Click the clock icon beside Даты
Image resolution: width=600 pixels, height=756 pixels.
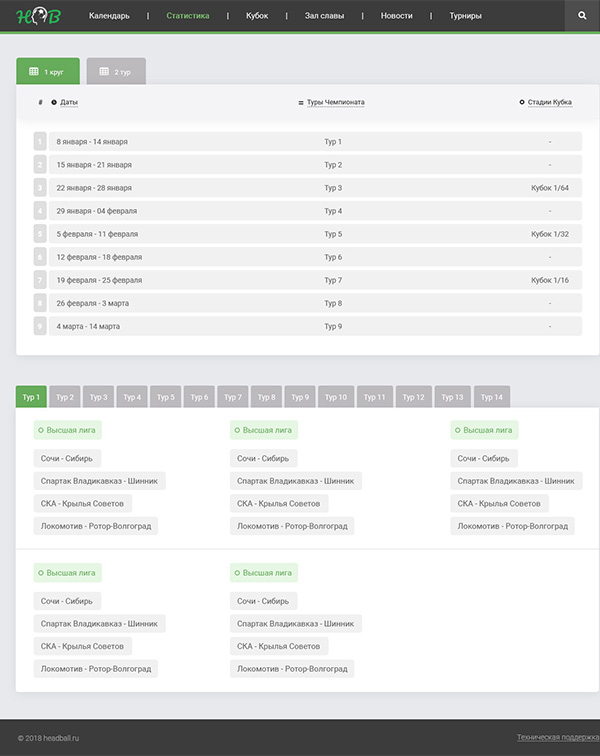[x=54, y=102]
